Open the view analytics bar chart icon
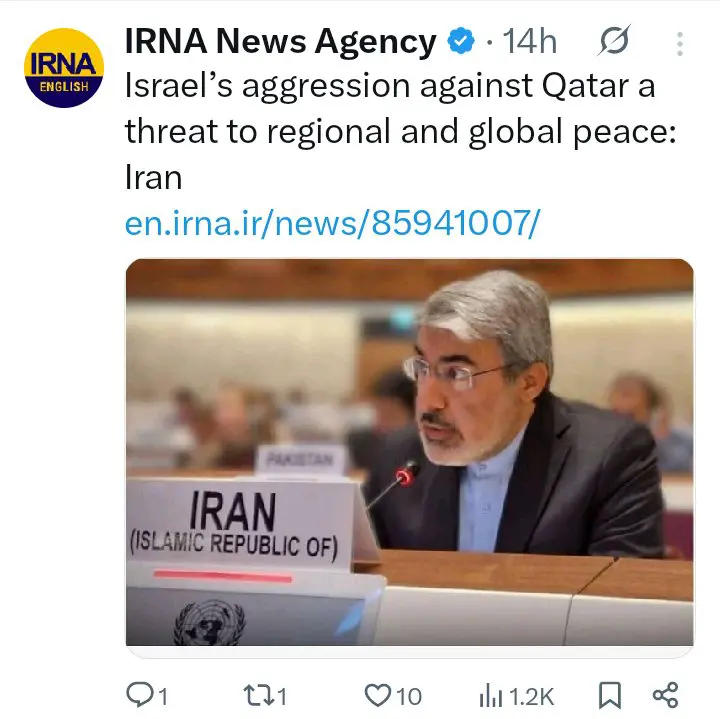This screenshot has width=720, height=719. [x=490, y=696]
